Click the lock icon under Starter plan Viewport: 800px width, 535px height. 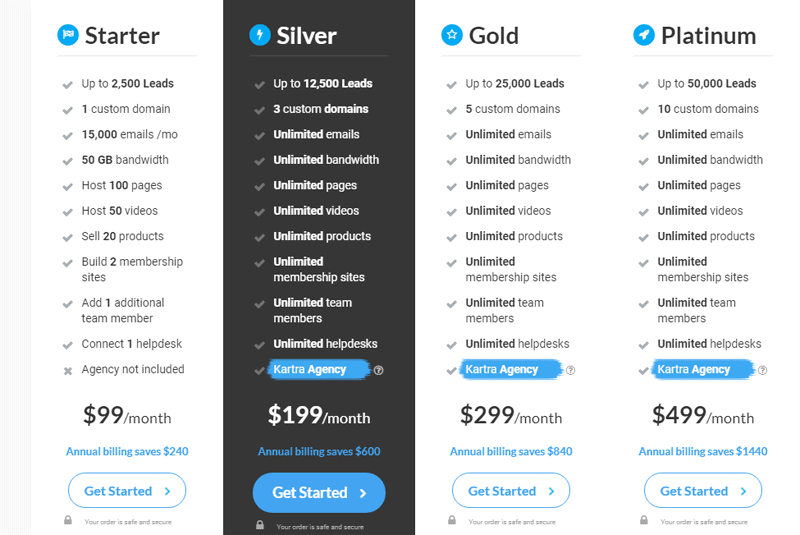coord(68,520)
